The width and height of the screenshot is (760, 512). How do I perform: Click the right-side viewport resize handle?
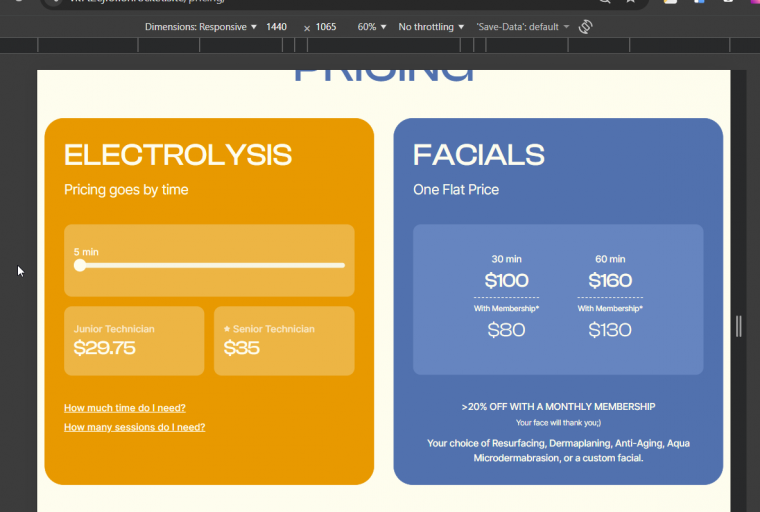coord(739,326)
